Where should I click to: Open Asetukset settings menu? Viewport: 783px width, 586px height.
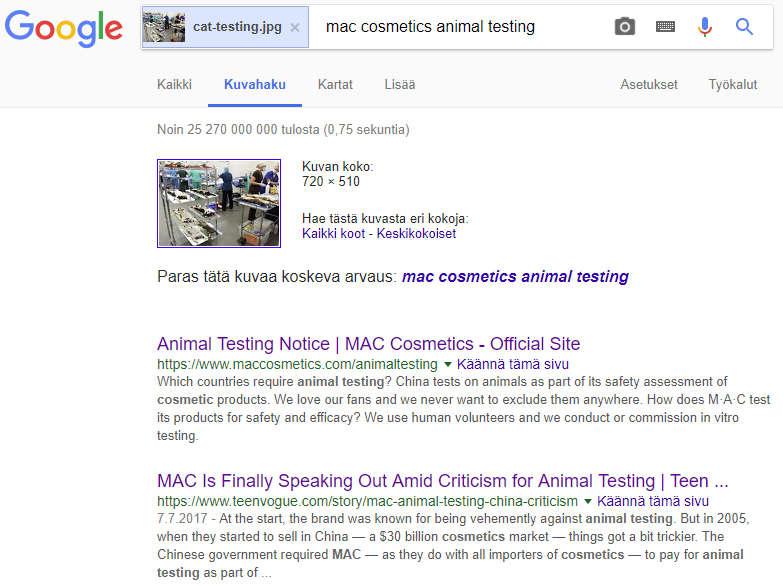[x=649, y=84]
